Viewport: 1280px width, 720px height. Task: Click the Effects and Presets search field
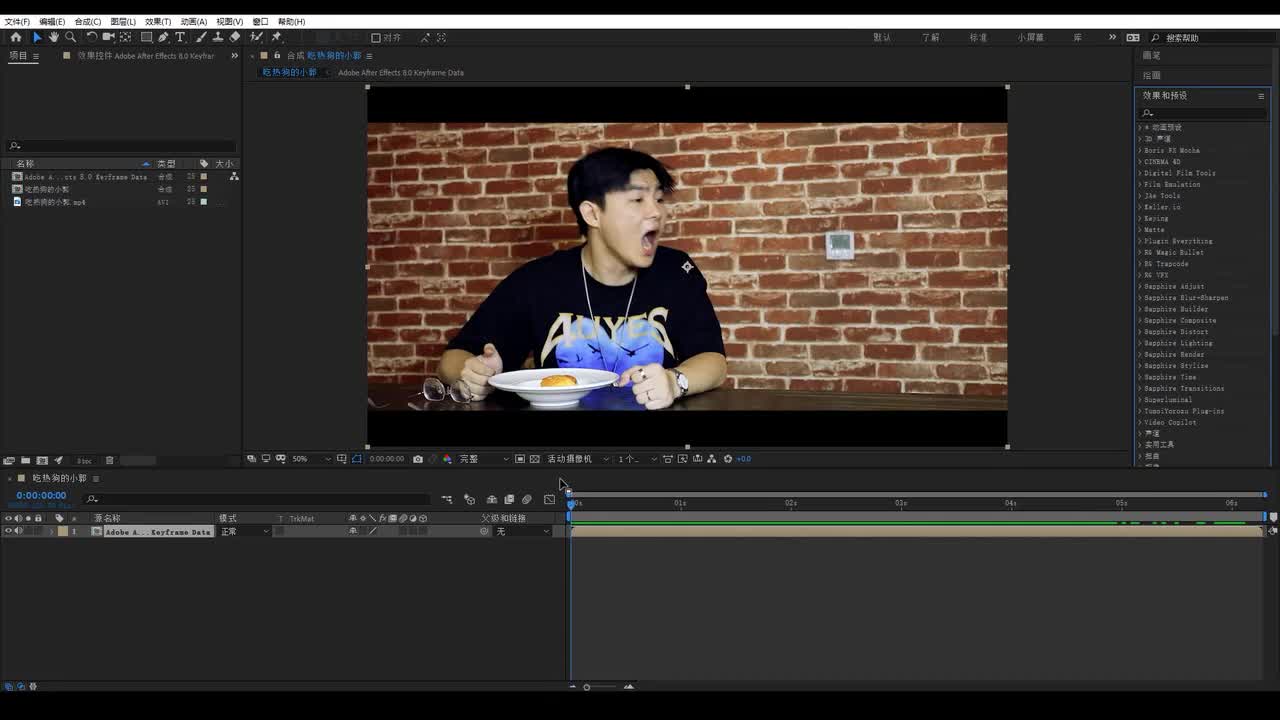pyautogui.click(x=1203, y=113)
